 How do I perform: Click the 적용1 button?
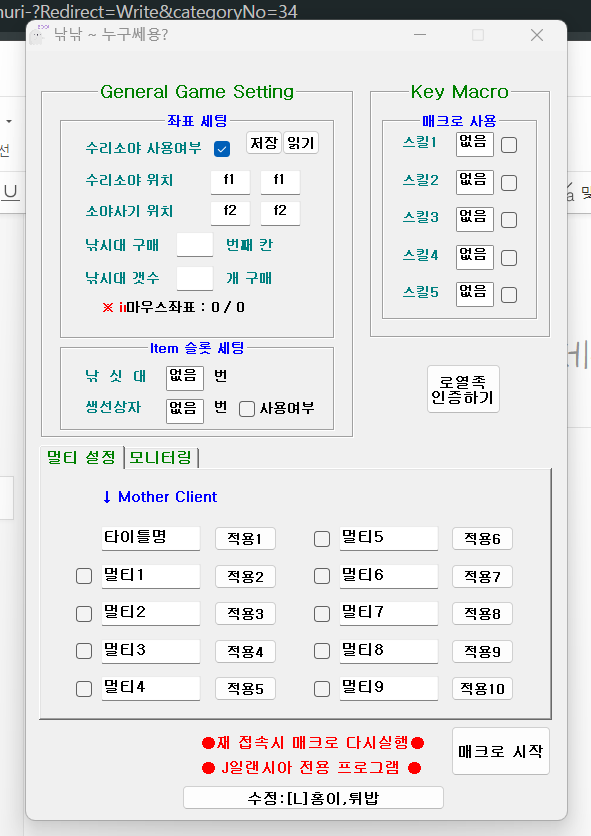pos(245,538)
